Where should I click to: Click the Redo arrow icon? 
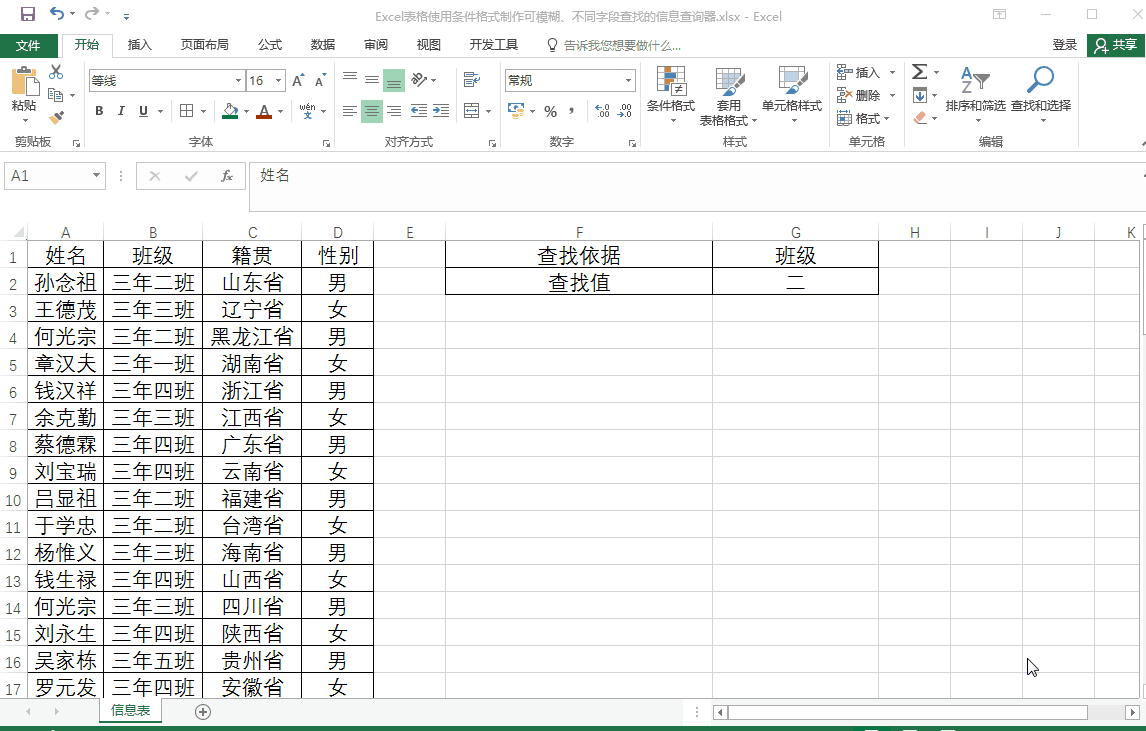point(91,13)
